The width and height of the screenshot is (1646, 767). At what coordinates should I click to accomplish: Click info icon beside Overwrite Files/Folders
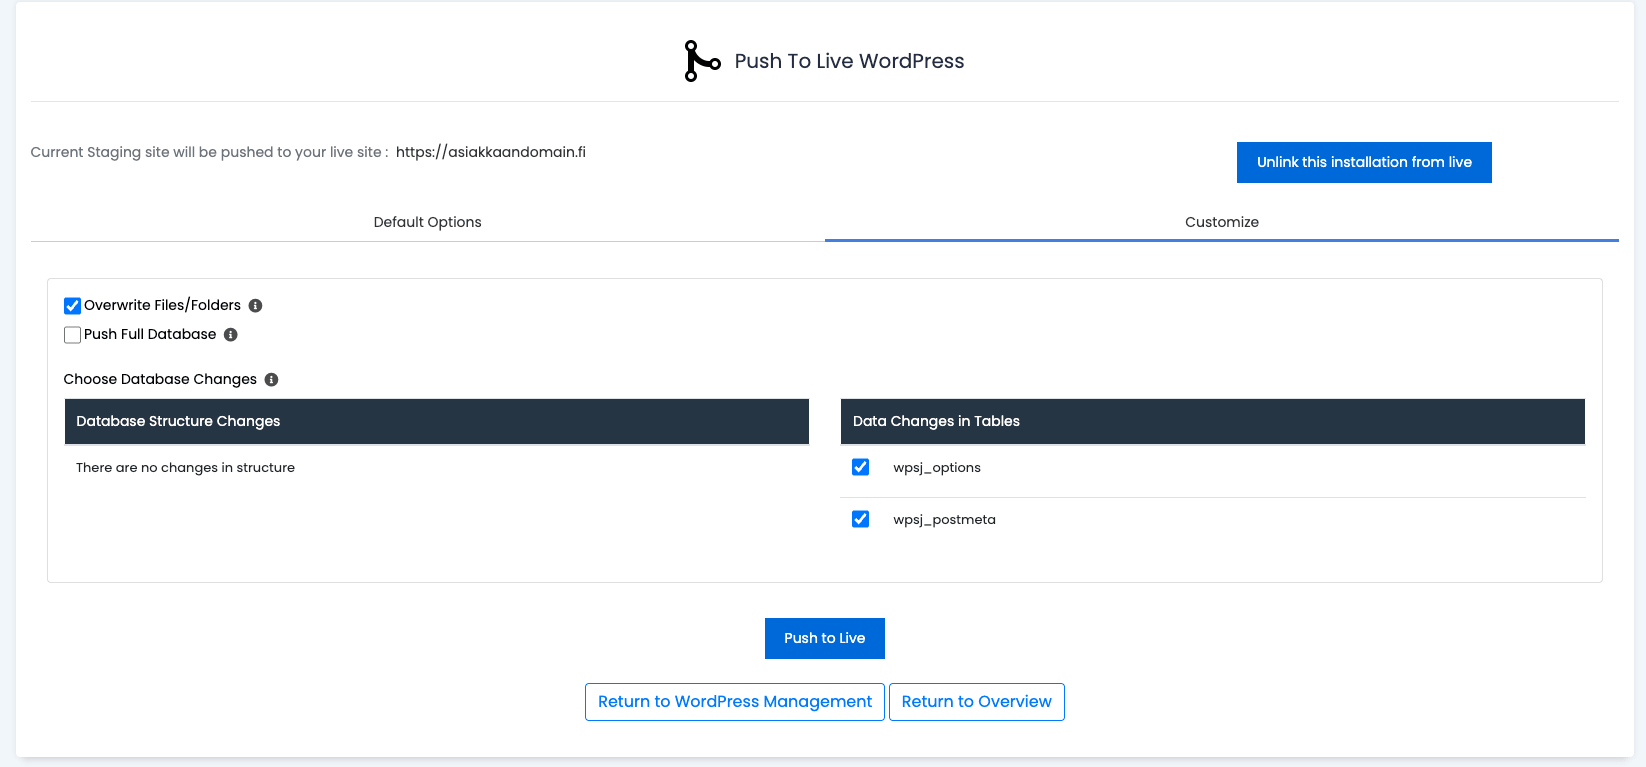255,306
